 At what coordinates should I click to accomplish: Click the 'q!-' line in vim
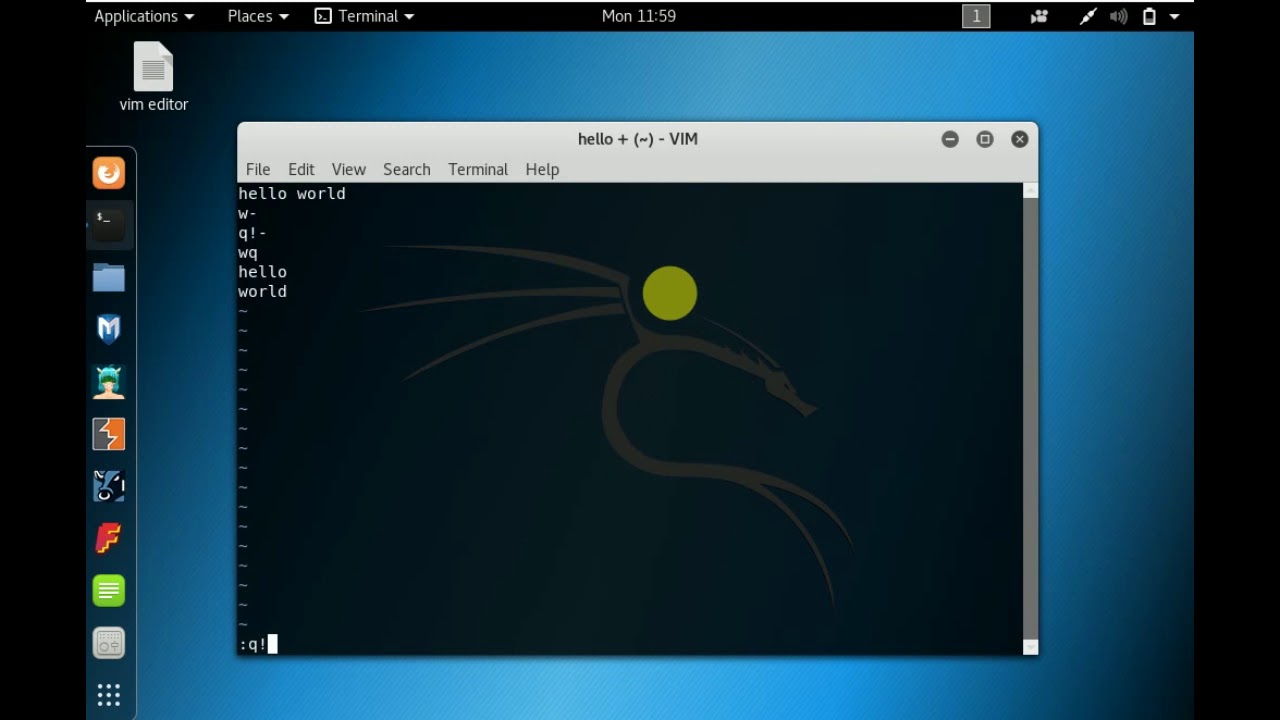point(252,233)
